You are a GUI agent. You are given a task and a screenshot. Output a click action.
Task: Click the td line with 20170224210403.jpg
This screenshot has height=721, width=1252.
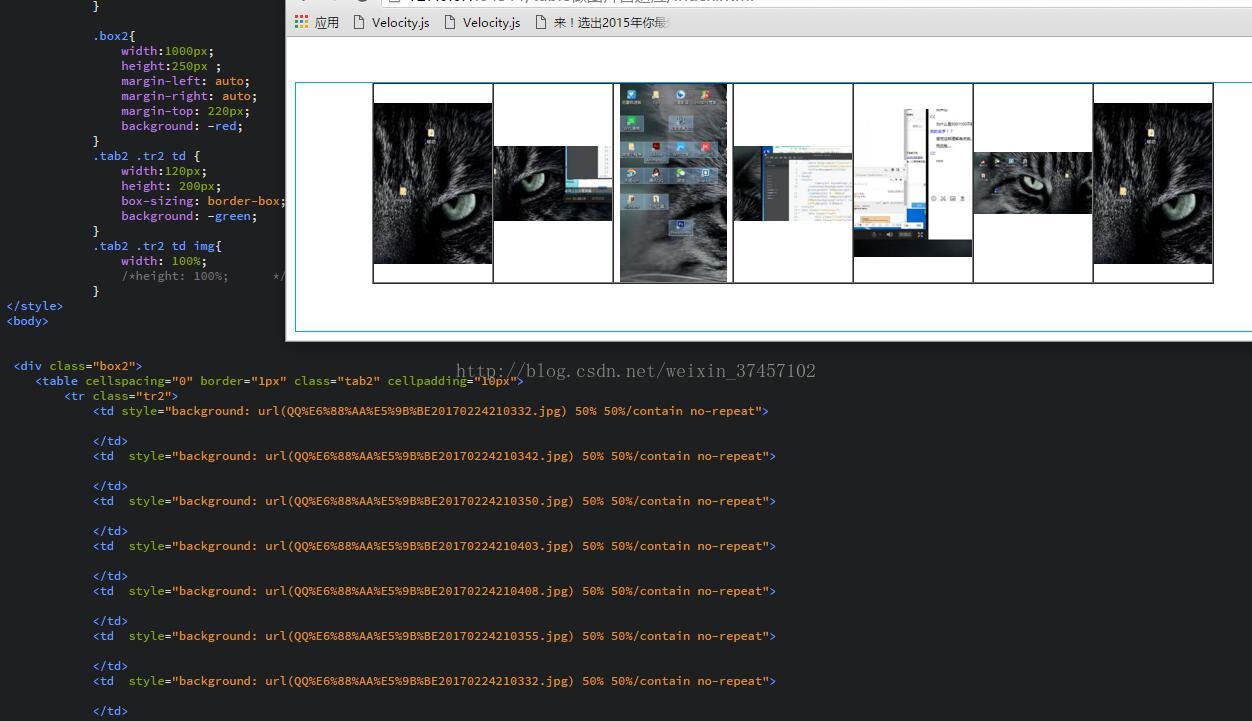click(x=434, y=546)
